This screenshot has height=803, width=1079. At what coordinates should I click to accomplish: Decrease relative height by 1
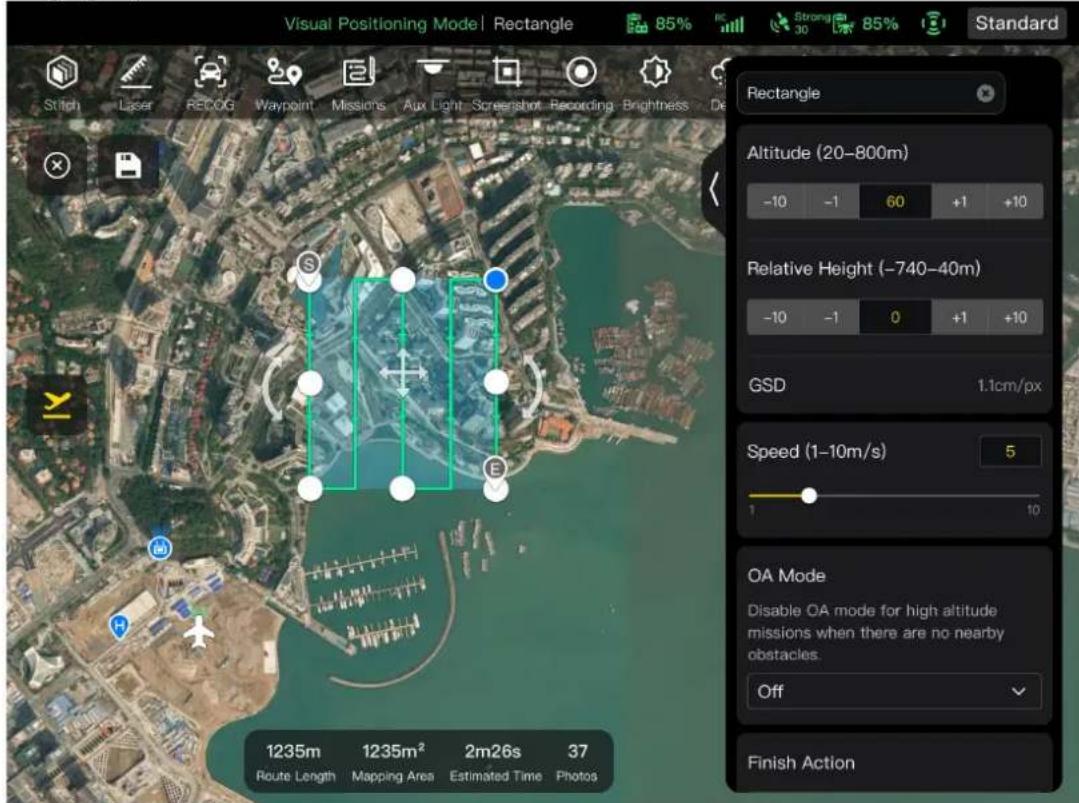tap(831, 317)
